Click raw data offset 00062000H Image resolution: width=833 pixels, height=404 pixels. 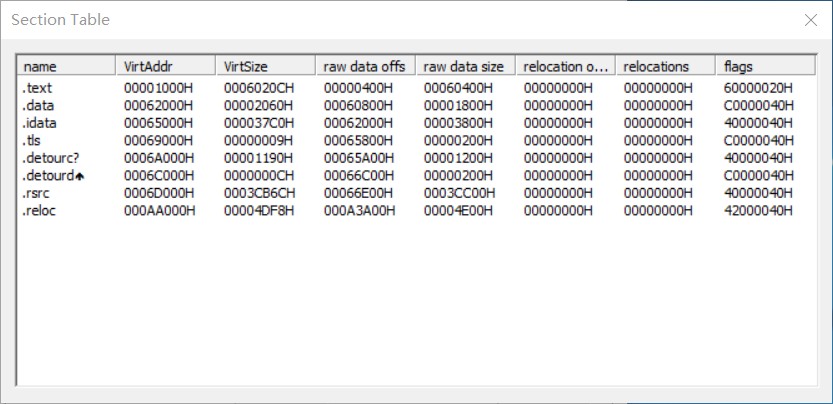click(358, 123)
